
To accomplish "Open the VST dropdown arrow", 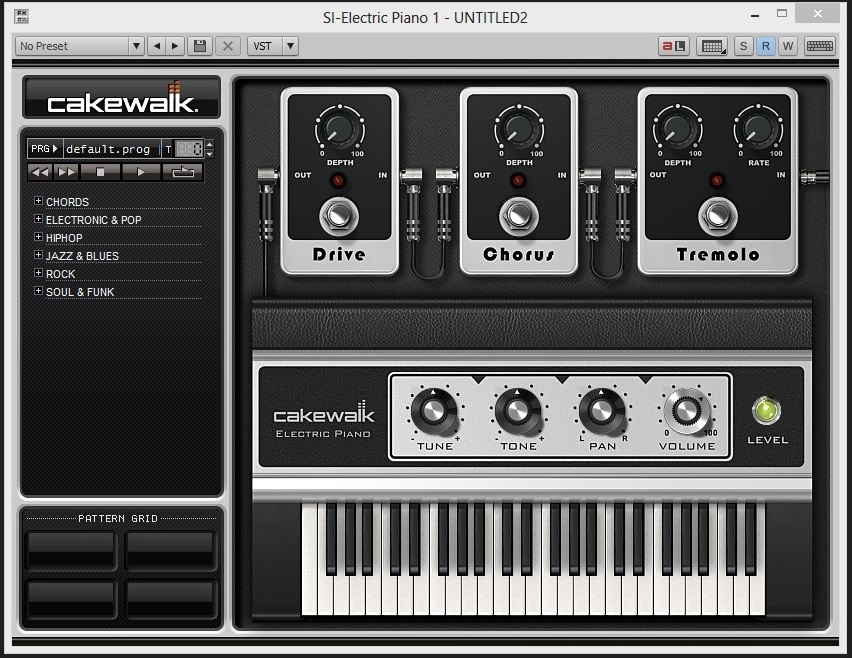I will tap(291, 46).
